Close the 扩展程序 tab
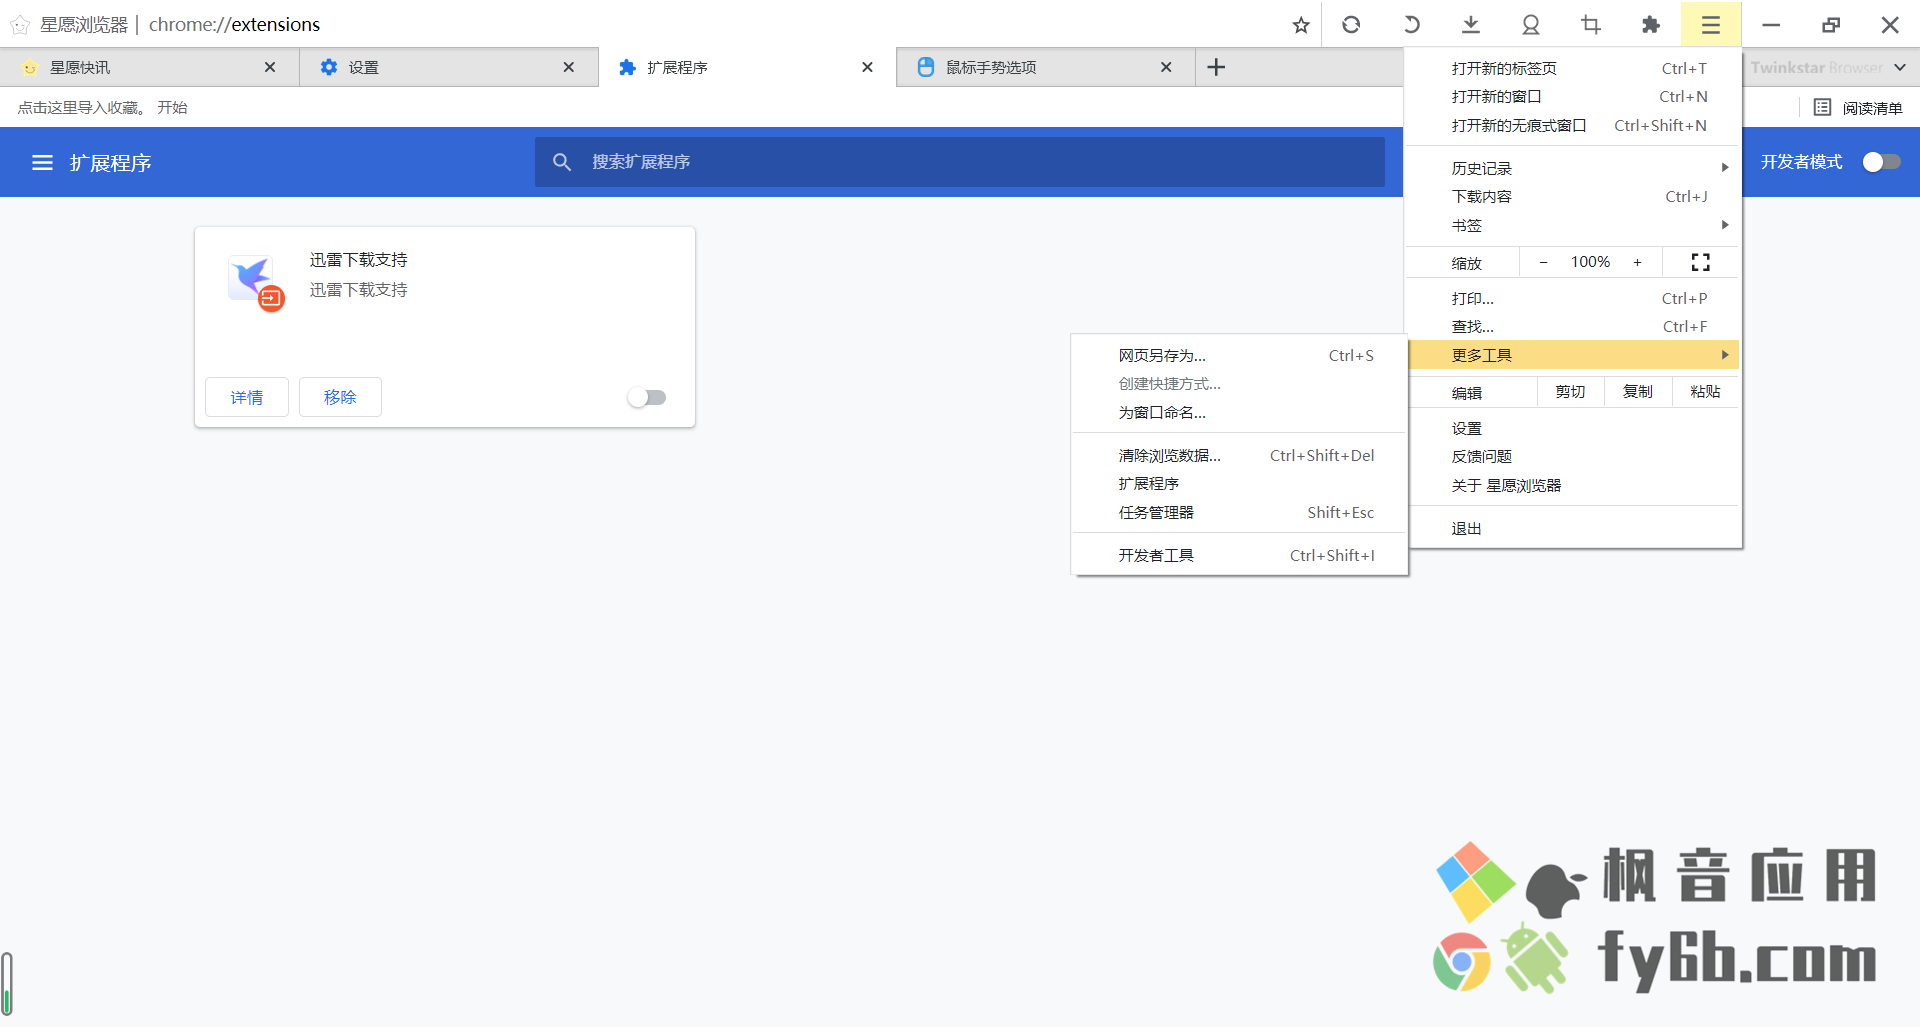 867,67
